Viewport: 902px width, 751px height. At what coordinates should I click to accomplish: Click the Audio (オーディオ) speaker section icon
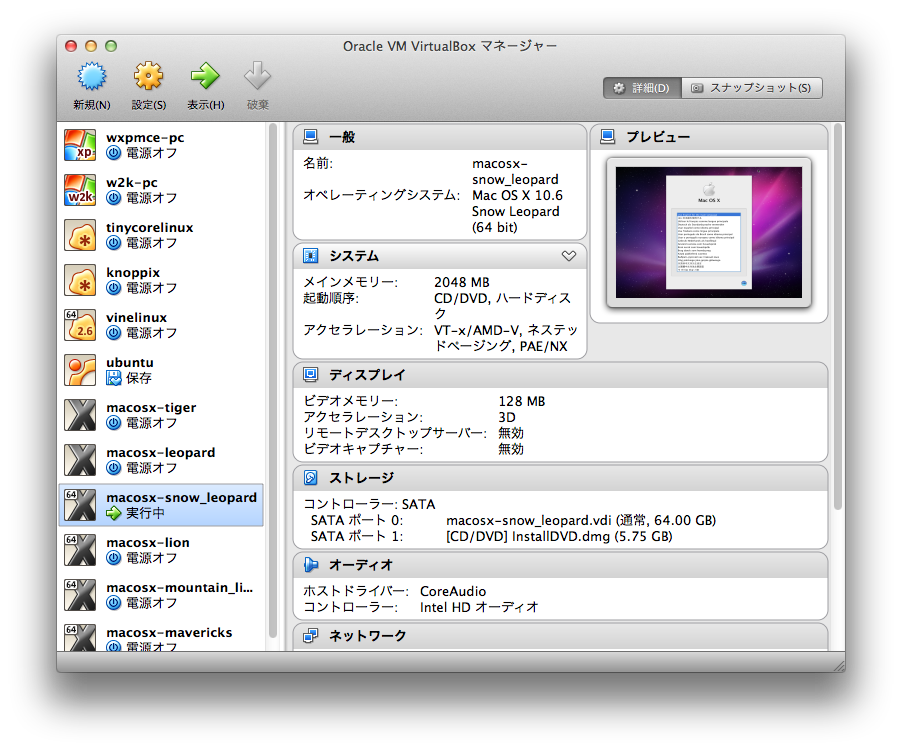click(x=311, y=565)
